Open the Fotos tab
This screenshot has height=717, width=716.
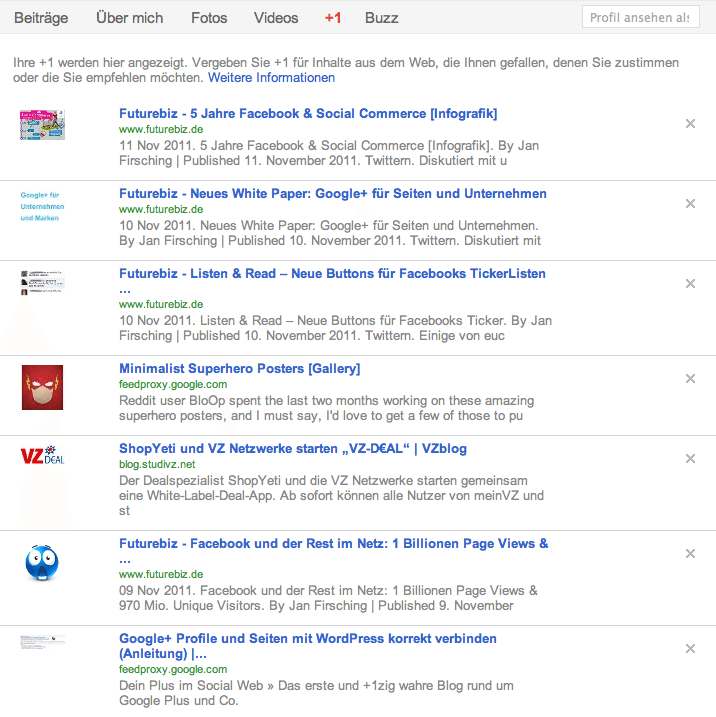coord(209,18)
